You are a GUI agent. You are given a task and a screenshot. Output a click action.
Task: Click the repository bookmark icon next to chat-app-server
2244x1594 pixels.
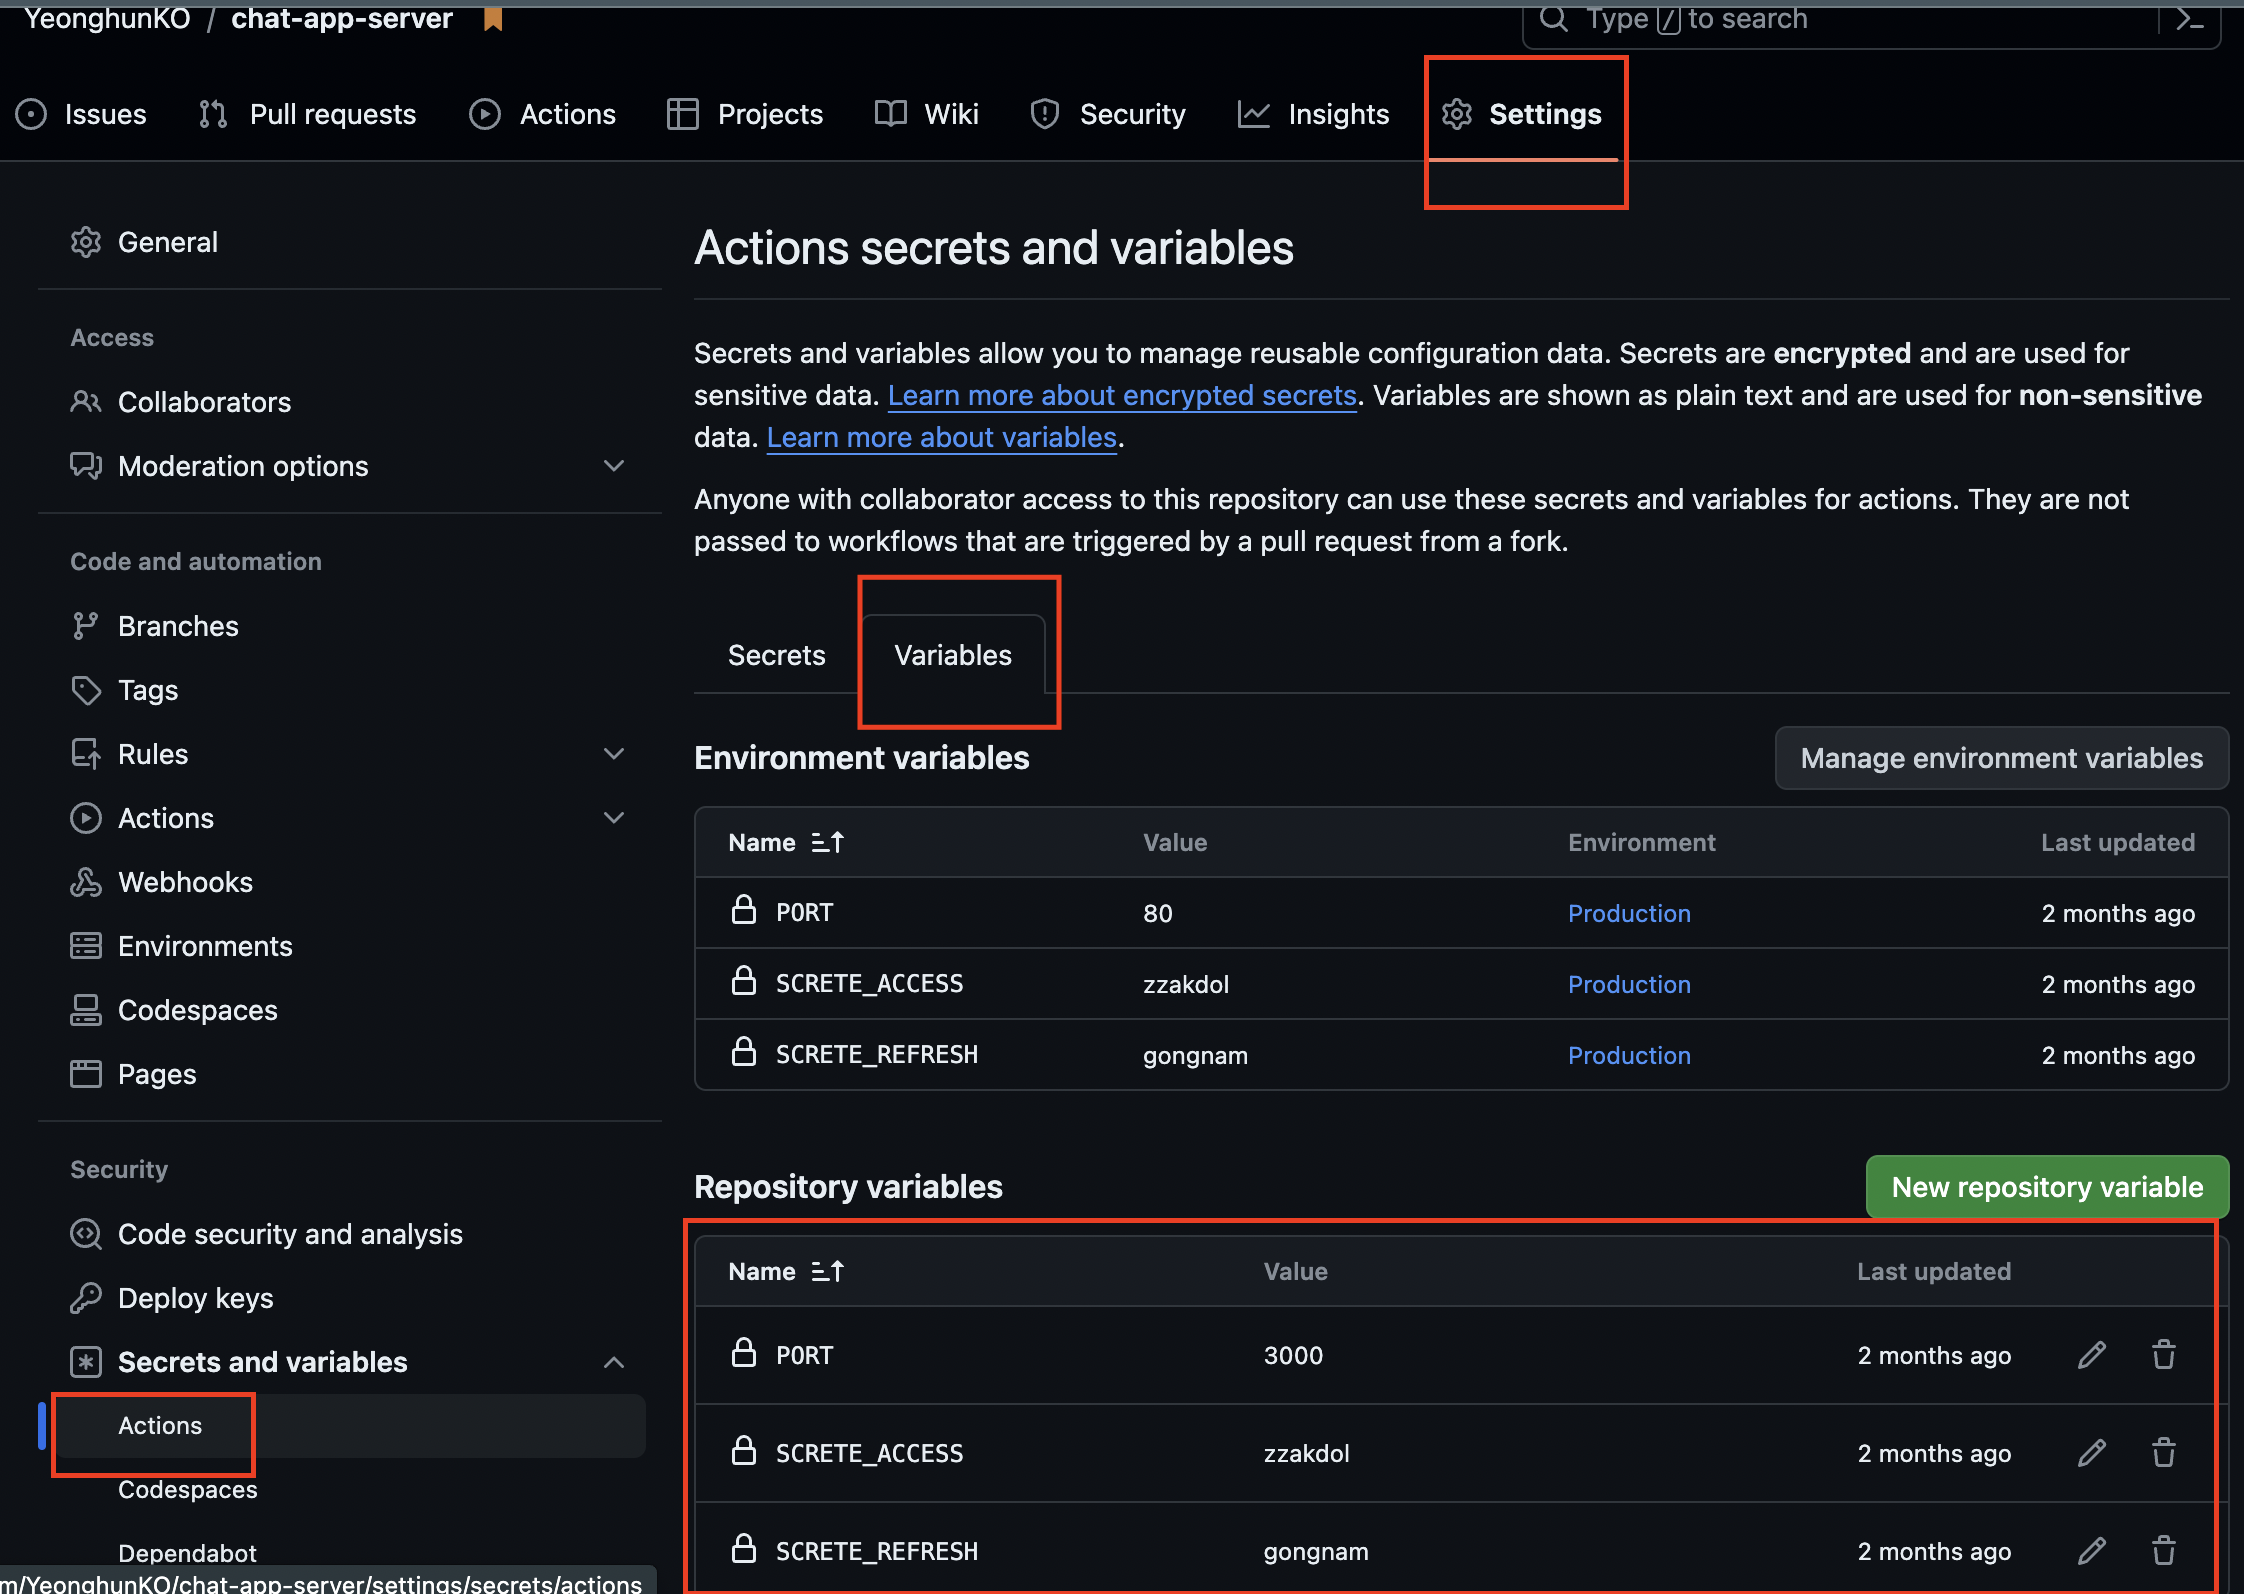(492, 18)
